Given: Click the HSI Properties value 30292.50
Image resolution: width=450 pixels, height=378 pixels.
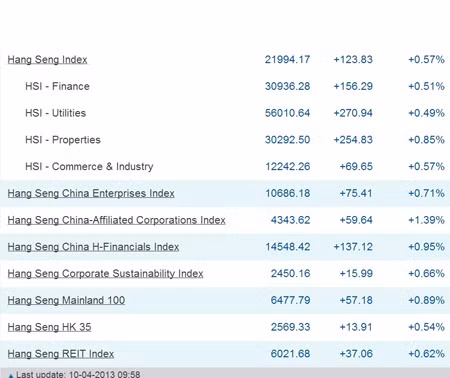Looking at the screenshot, I should pyautogui.click(x=287, y=140).
